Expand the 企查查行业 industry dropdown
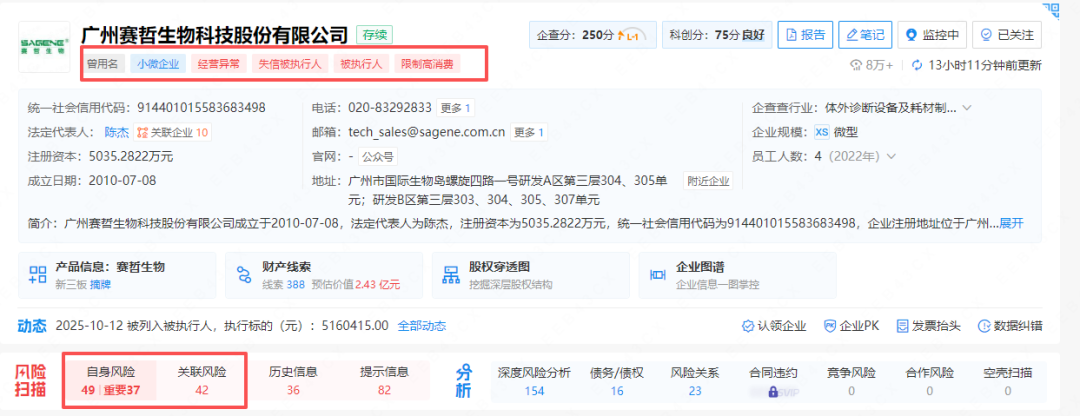This screenshot has width=1080, height=416. (x=966, y=108)
